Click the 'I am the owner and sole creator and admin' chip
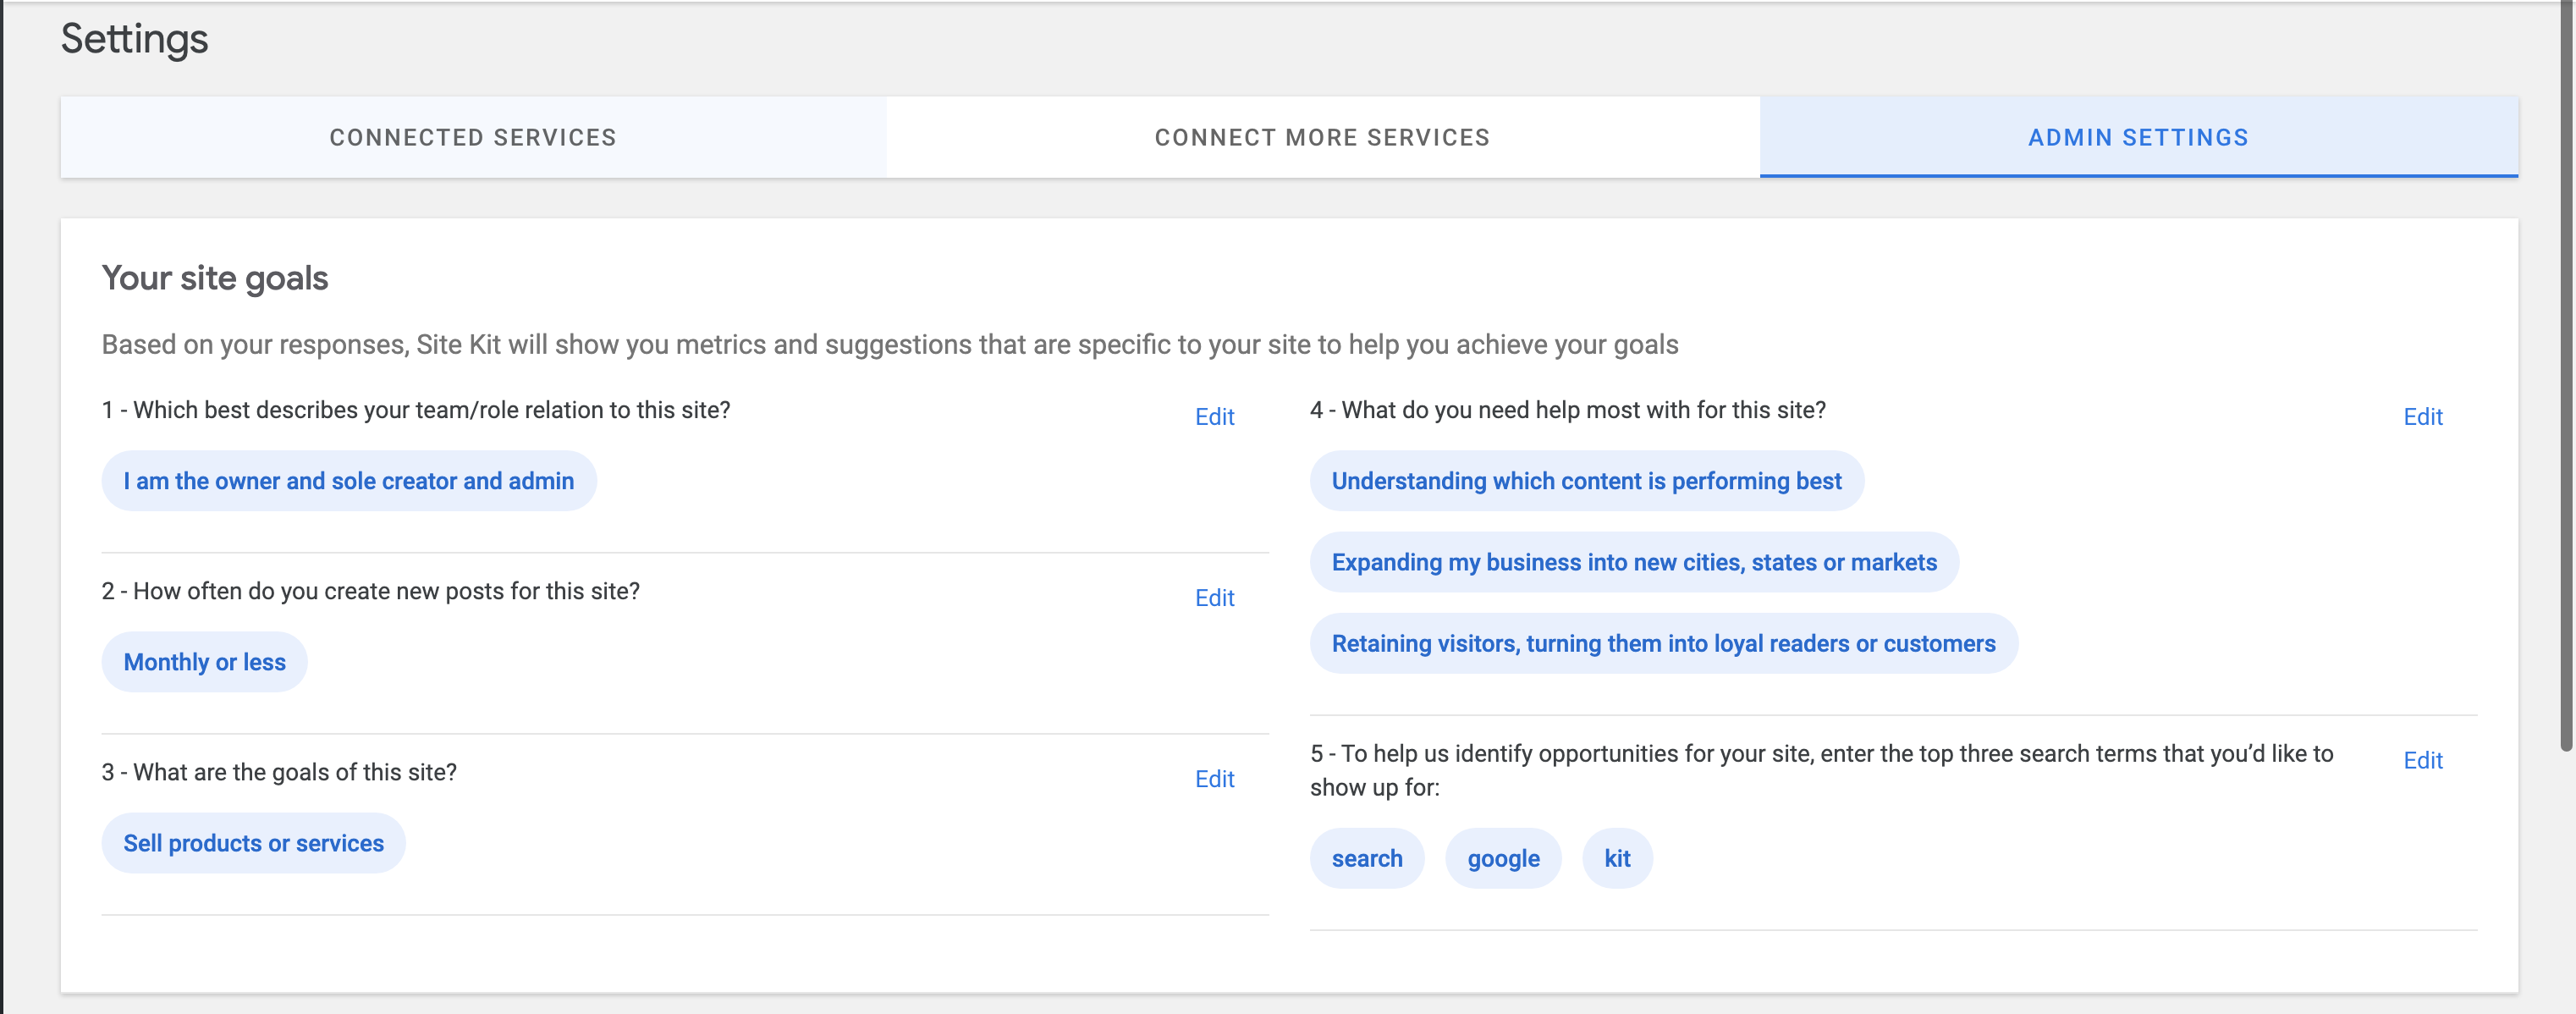Image resolution: width=2576 pixels, height=1014 pixels. pyautogui.click(x=349, y=481)
